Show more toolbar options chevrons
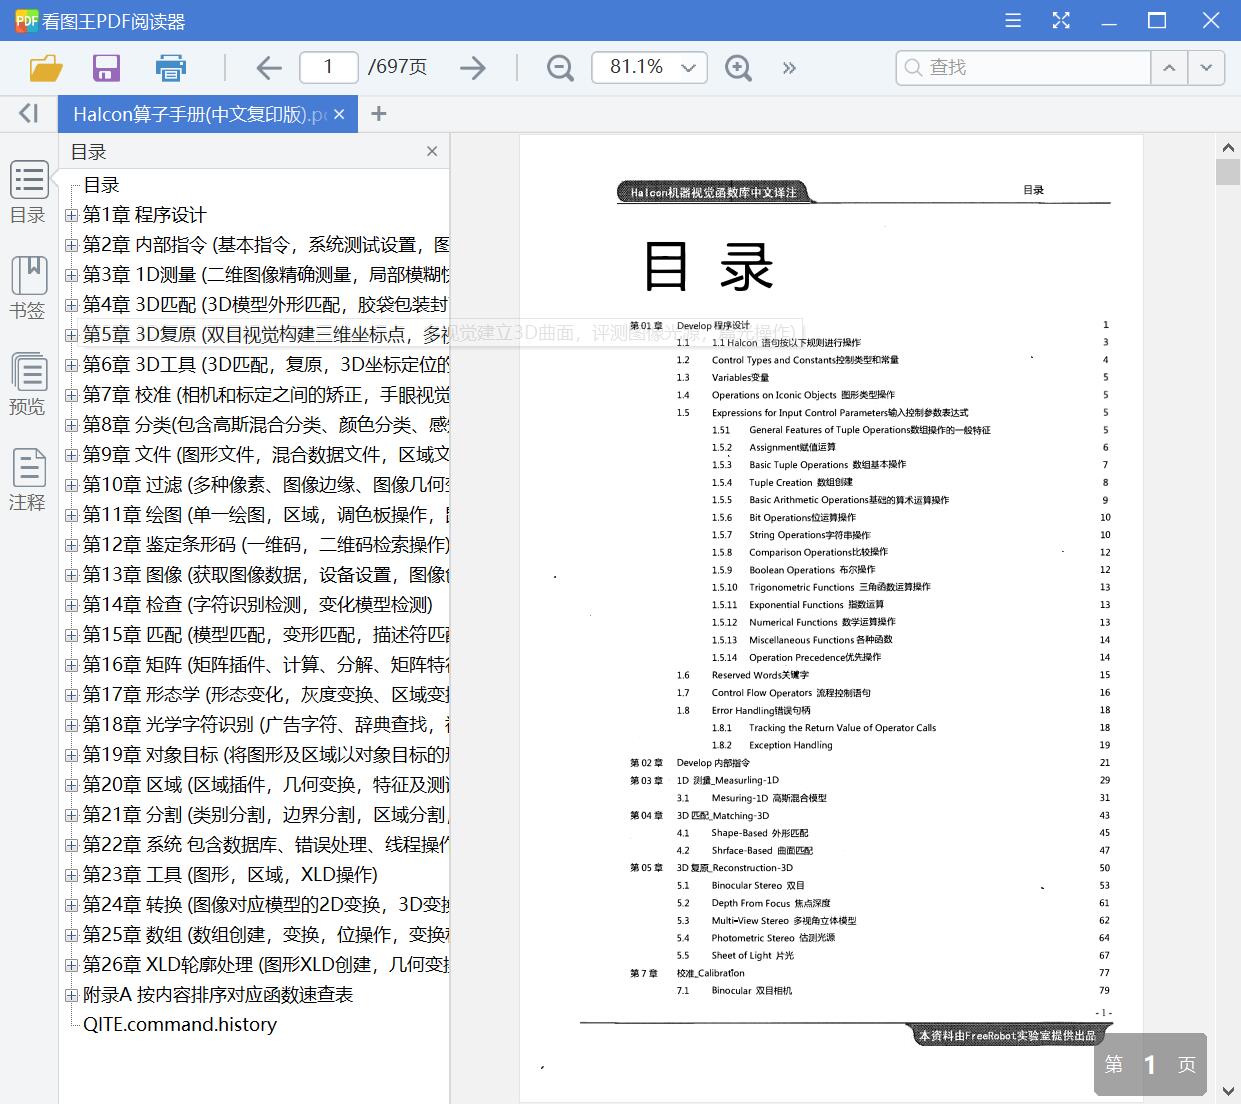The image size is (1241, 1104). tap(789, 68)
